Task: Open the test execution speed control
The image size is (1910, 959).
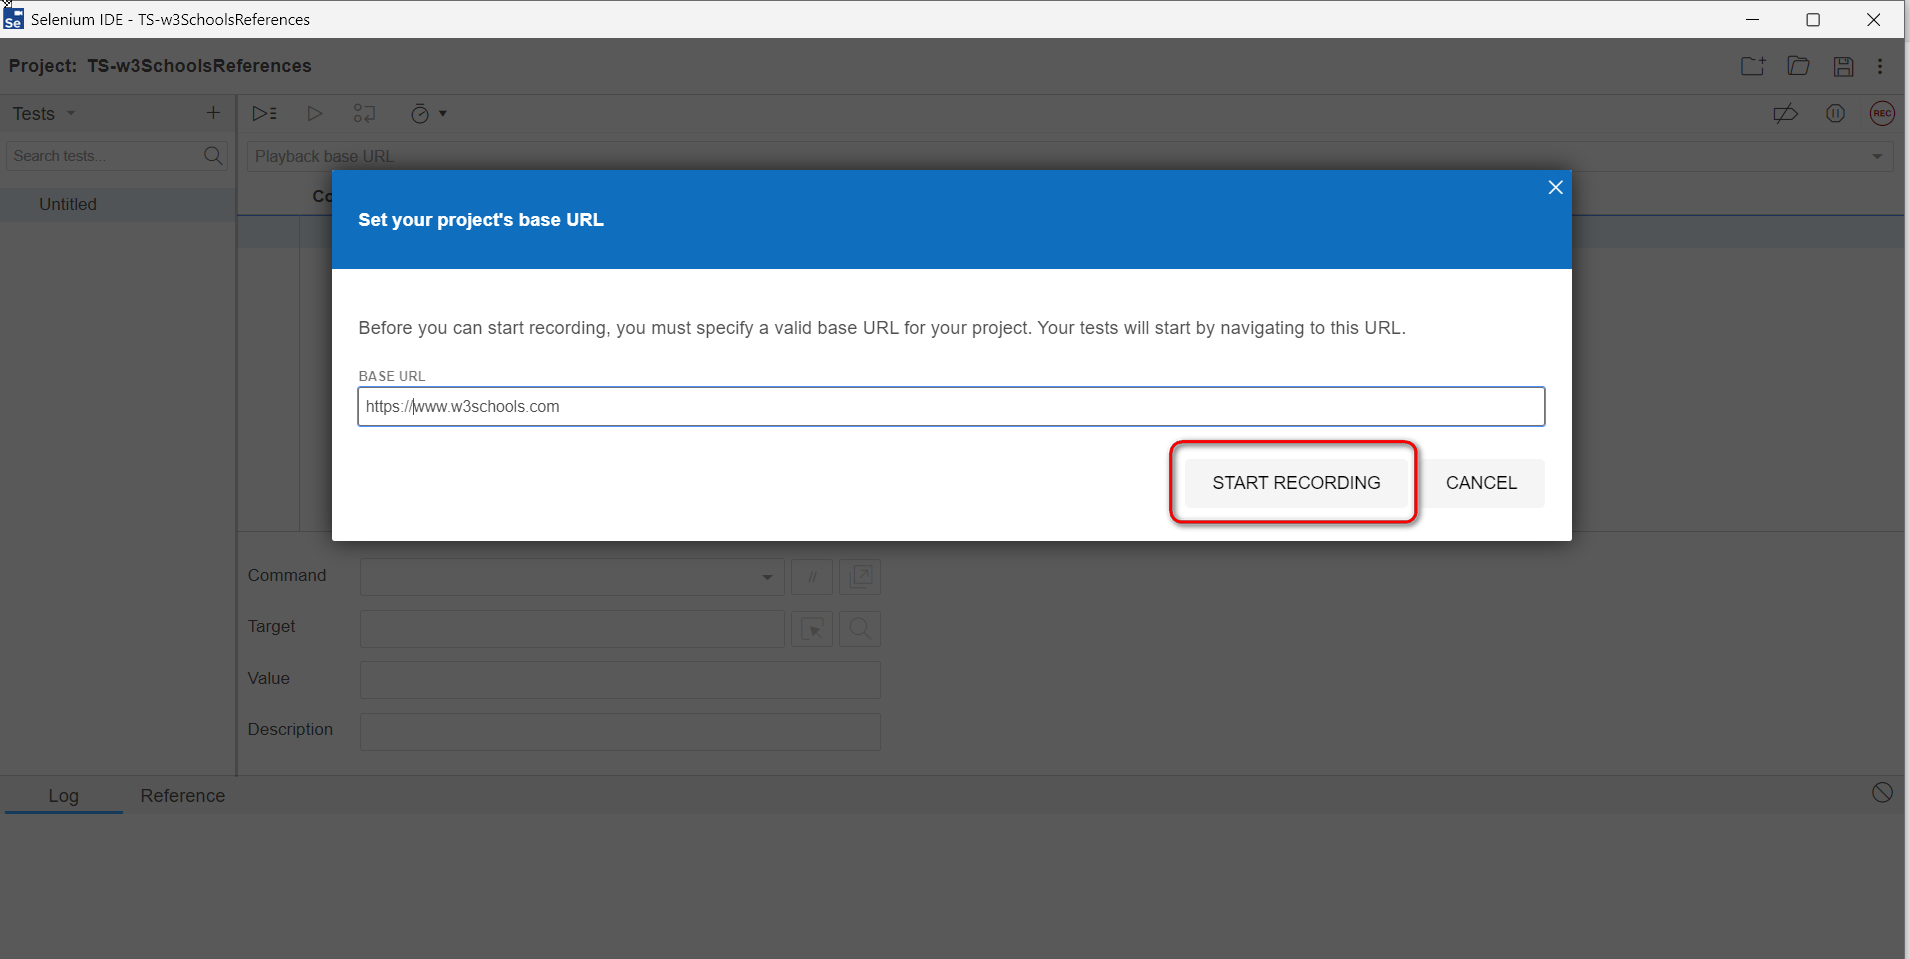Action: [x=428, y=114]
